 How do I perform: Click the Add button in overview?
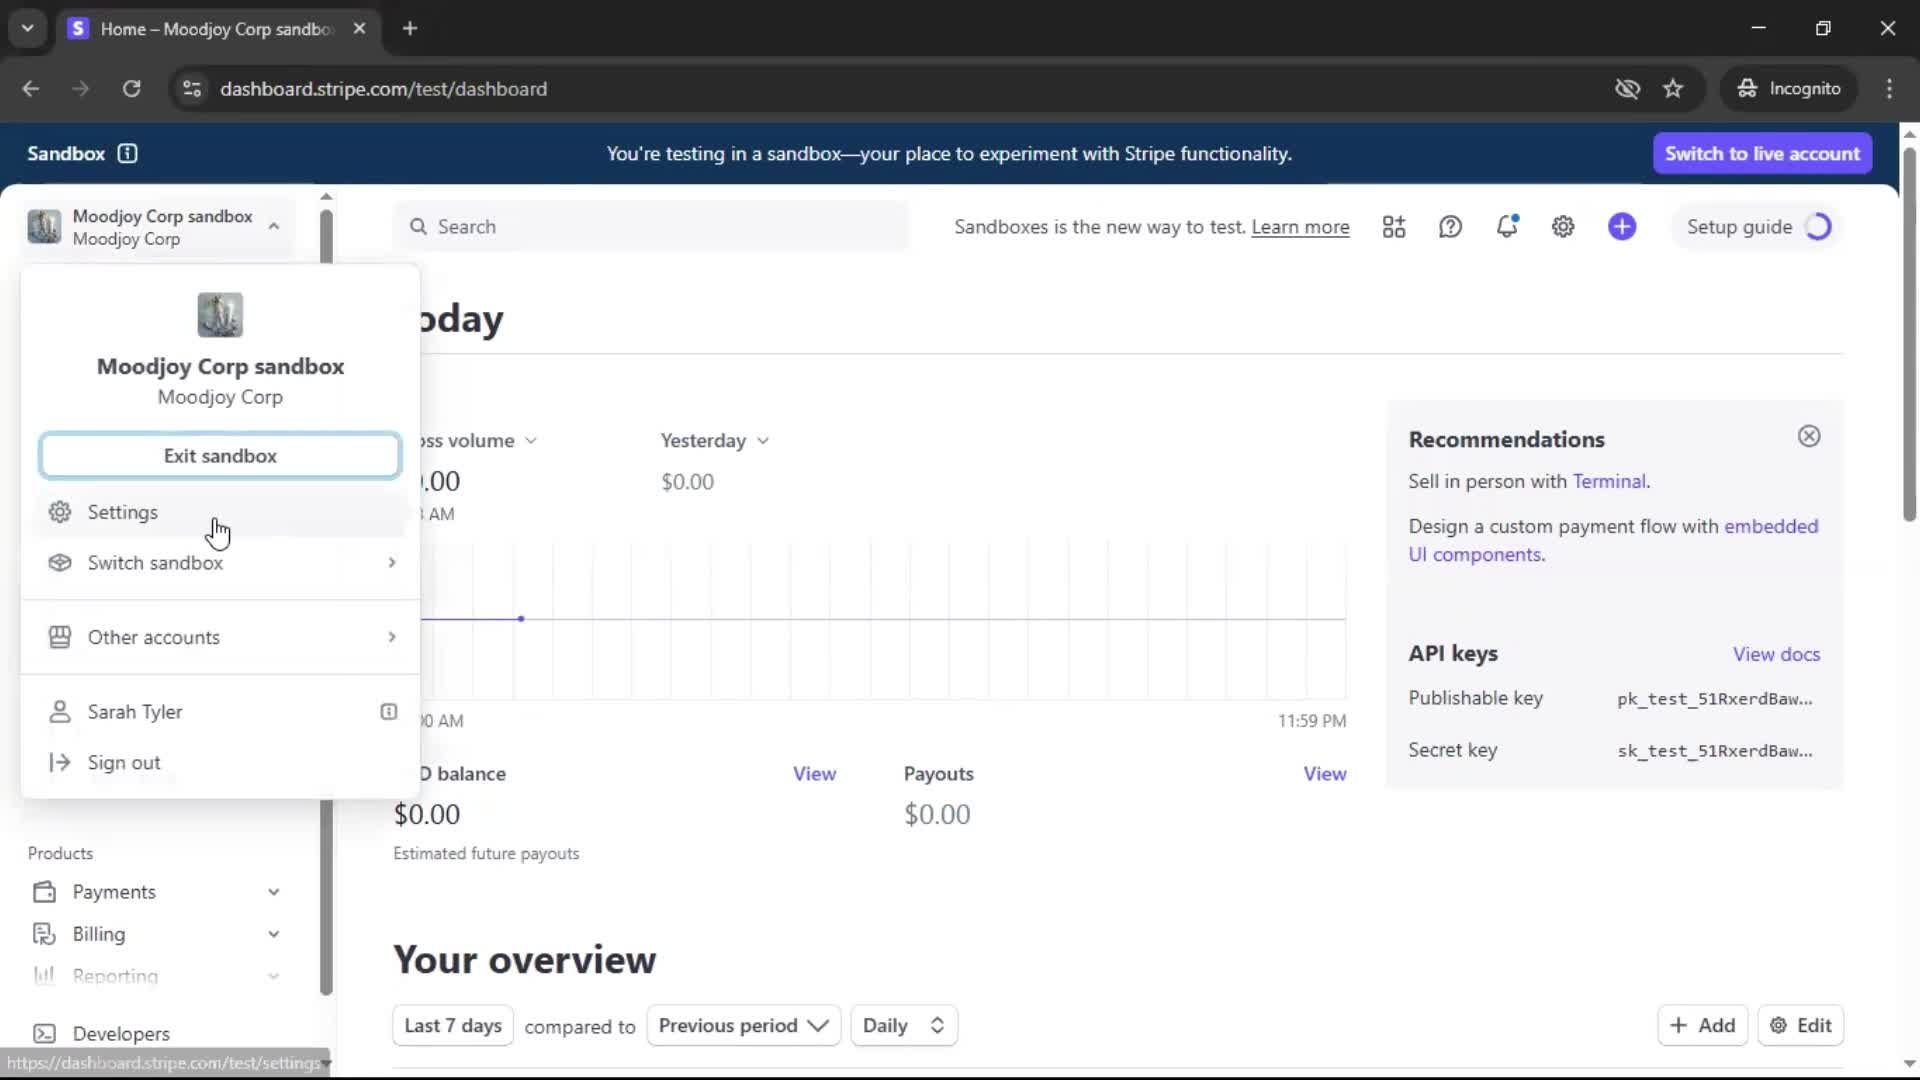tap(1702, 1026)
